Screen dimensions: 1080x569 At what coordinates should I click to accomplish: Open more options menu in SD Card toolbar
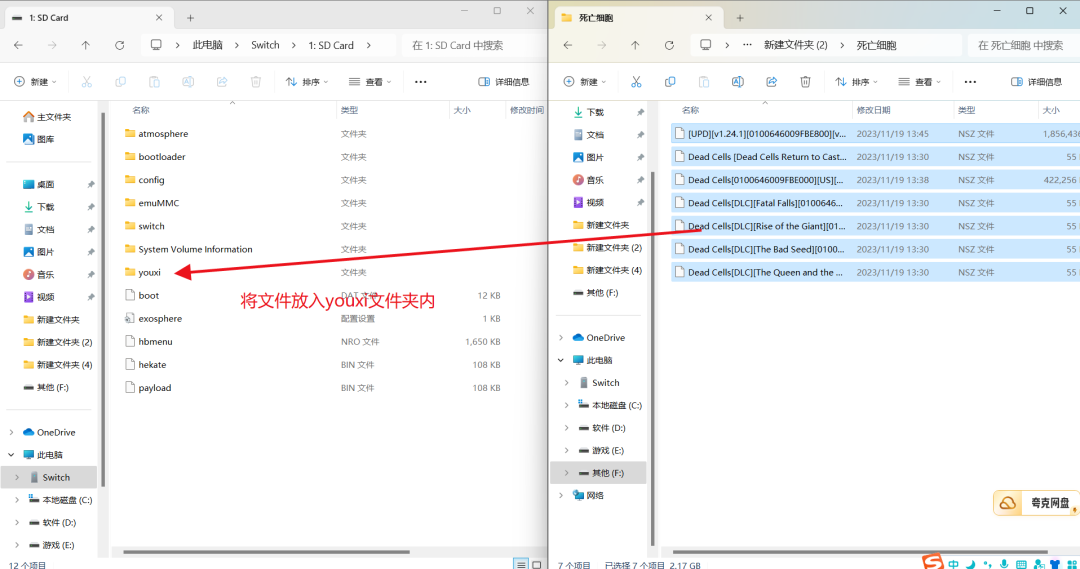tap(420, 82)
